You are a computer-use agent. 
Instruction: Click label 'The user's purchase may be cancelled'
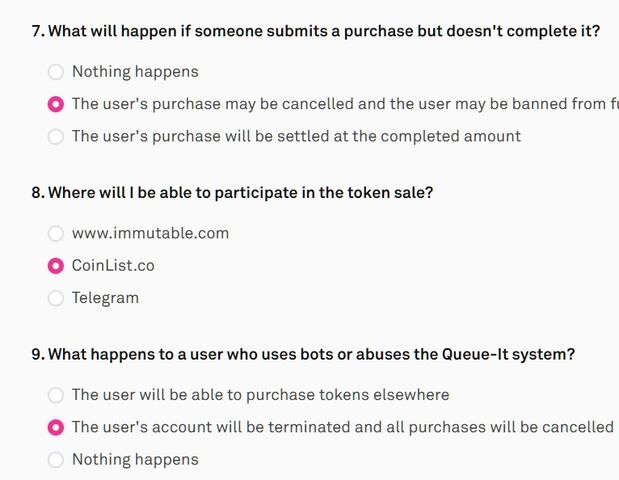[x=345, y=104]
